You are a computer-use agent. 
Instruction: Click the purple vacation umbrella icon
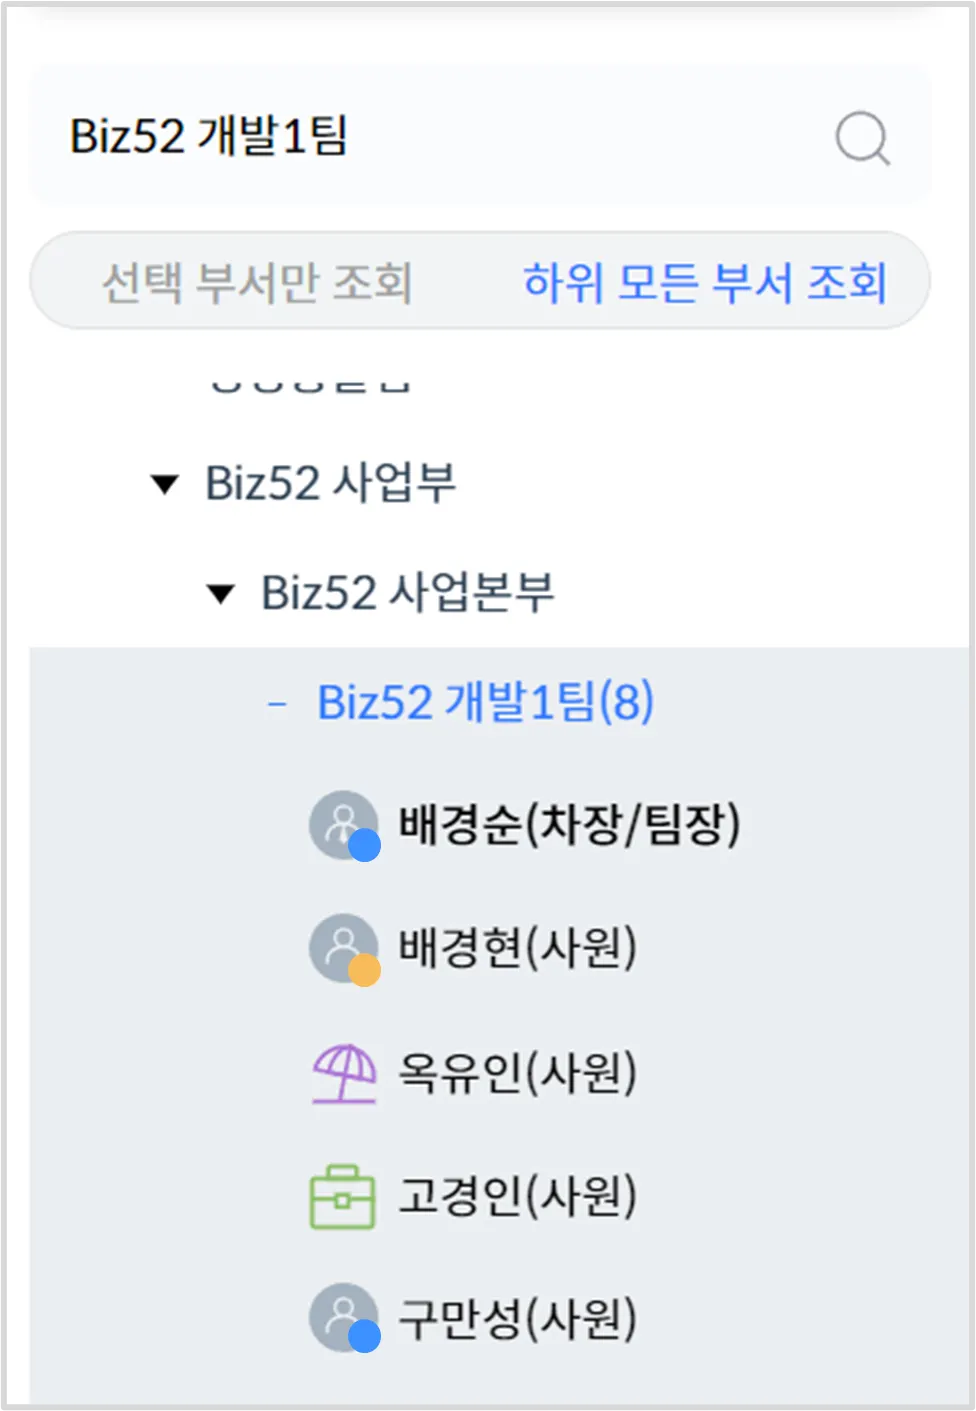coord(344,1073)
